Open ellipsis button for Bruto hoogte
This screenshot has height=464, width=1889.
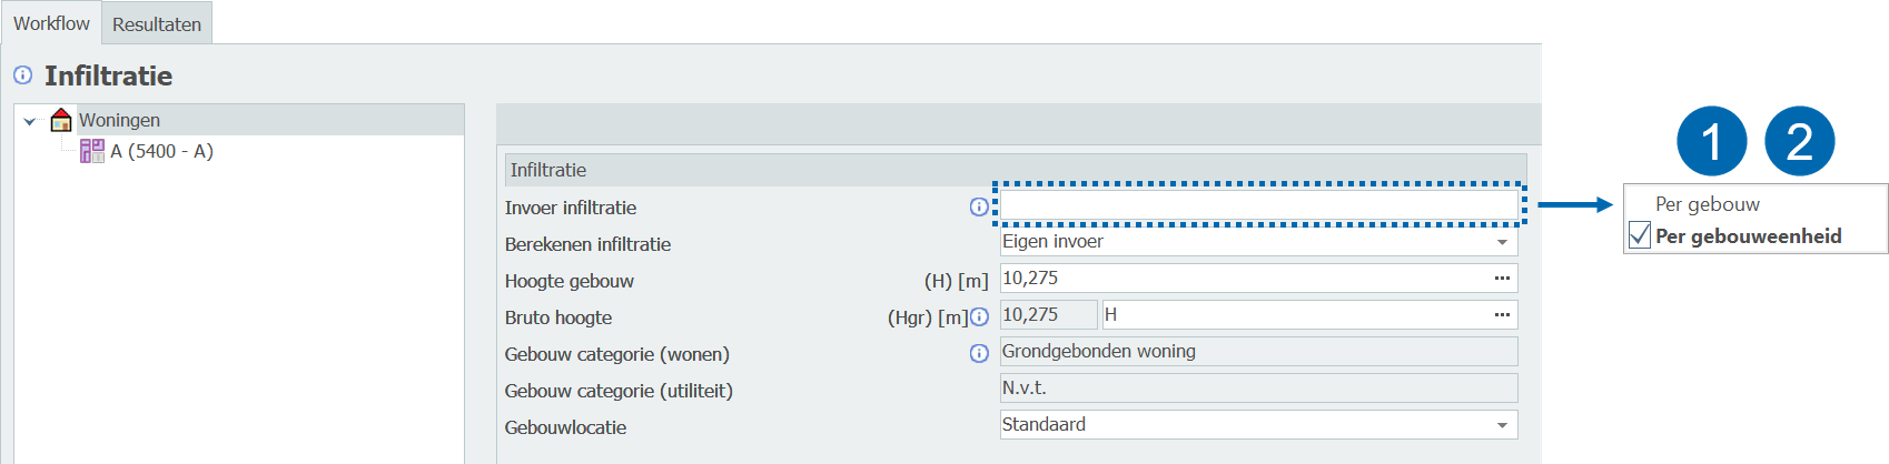click(x=1501, y=315)
